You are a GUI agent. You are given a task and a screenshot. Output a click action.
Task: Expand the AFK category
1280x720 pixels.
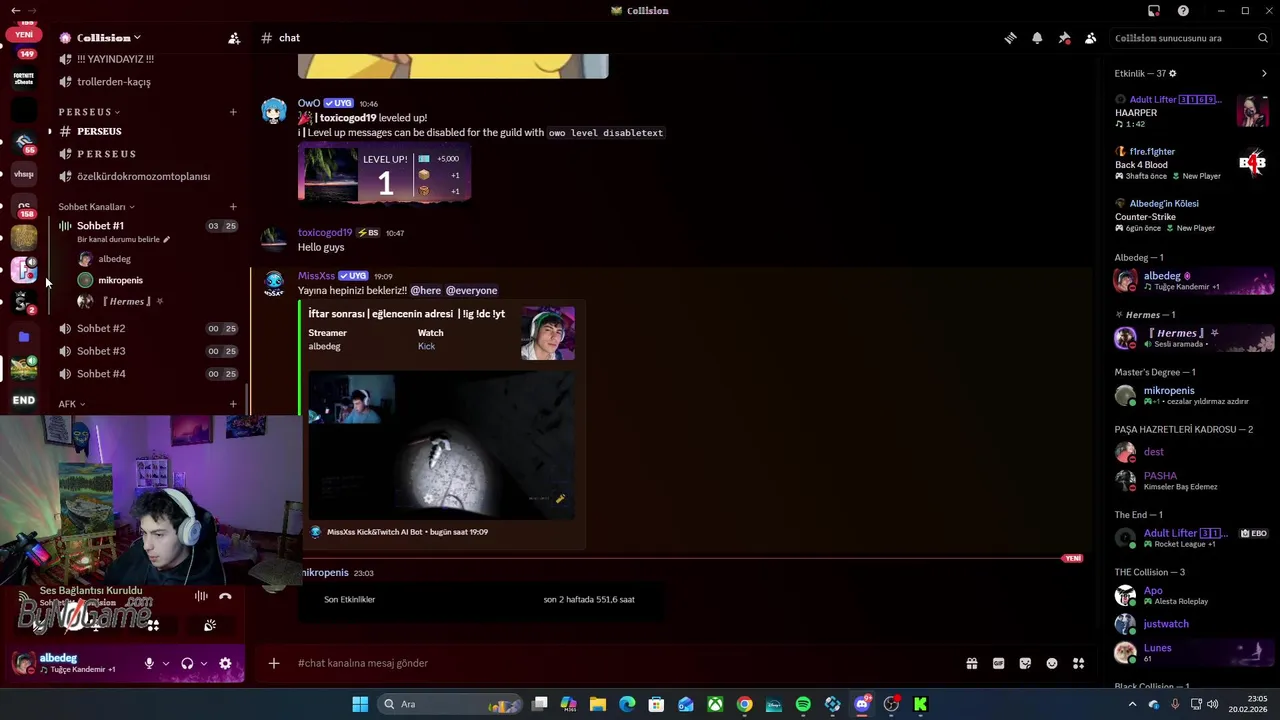click(71, 404)
